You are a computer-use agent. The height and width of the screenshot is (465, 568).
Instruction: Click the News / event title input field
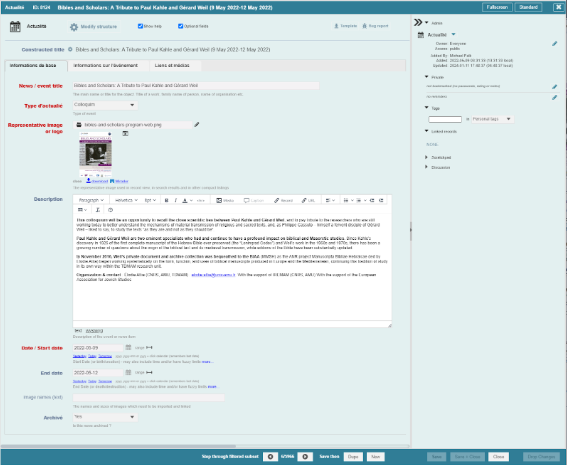click(196, 85)
